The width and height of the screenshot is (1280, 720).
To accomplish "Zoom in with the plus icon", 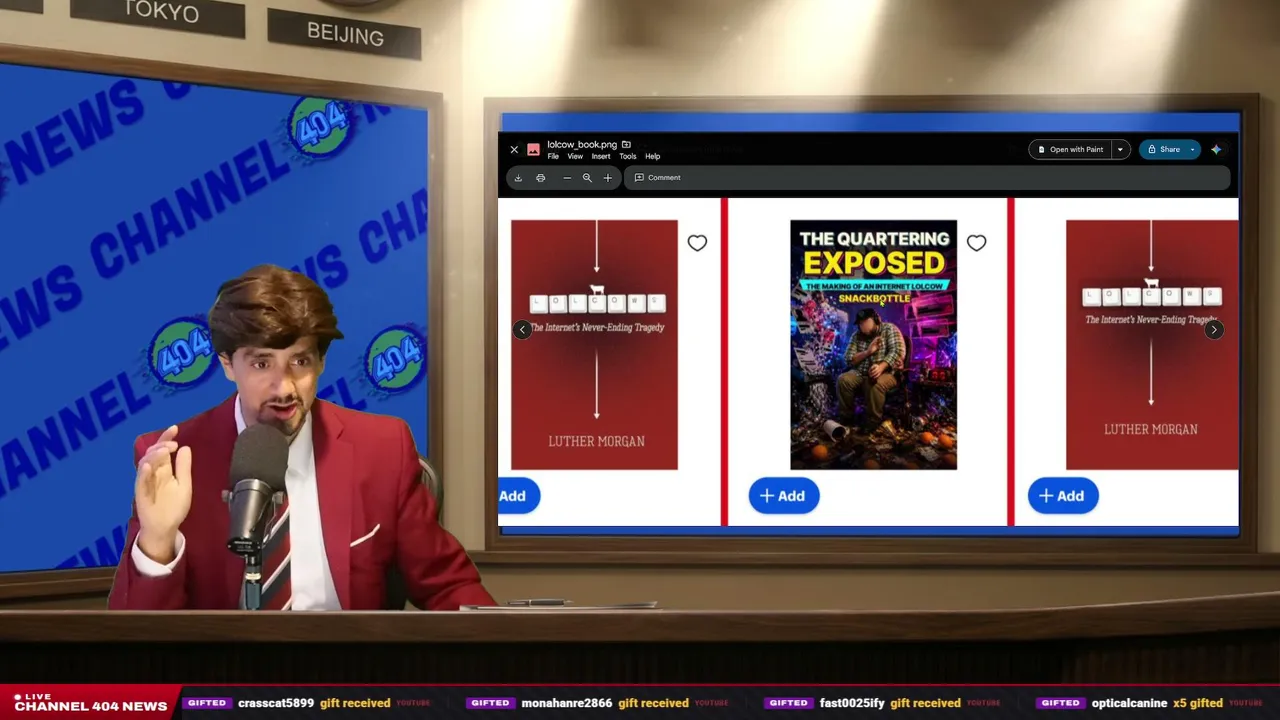I will 607,178.
